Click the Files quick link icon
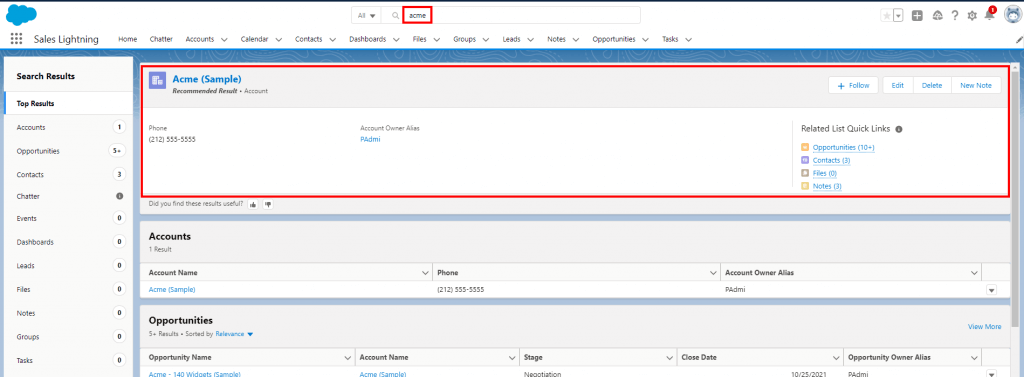Screen dimensions: 1024x377 (805, 173)
